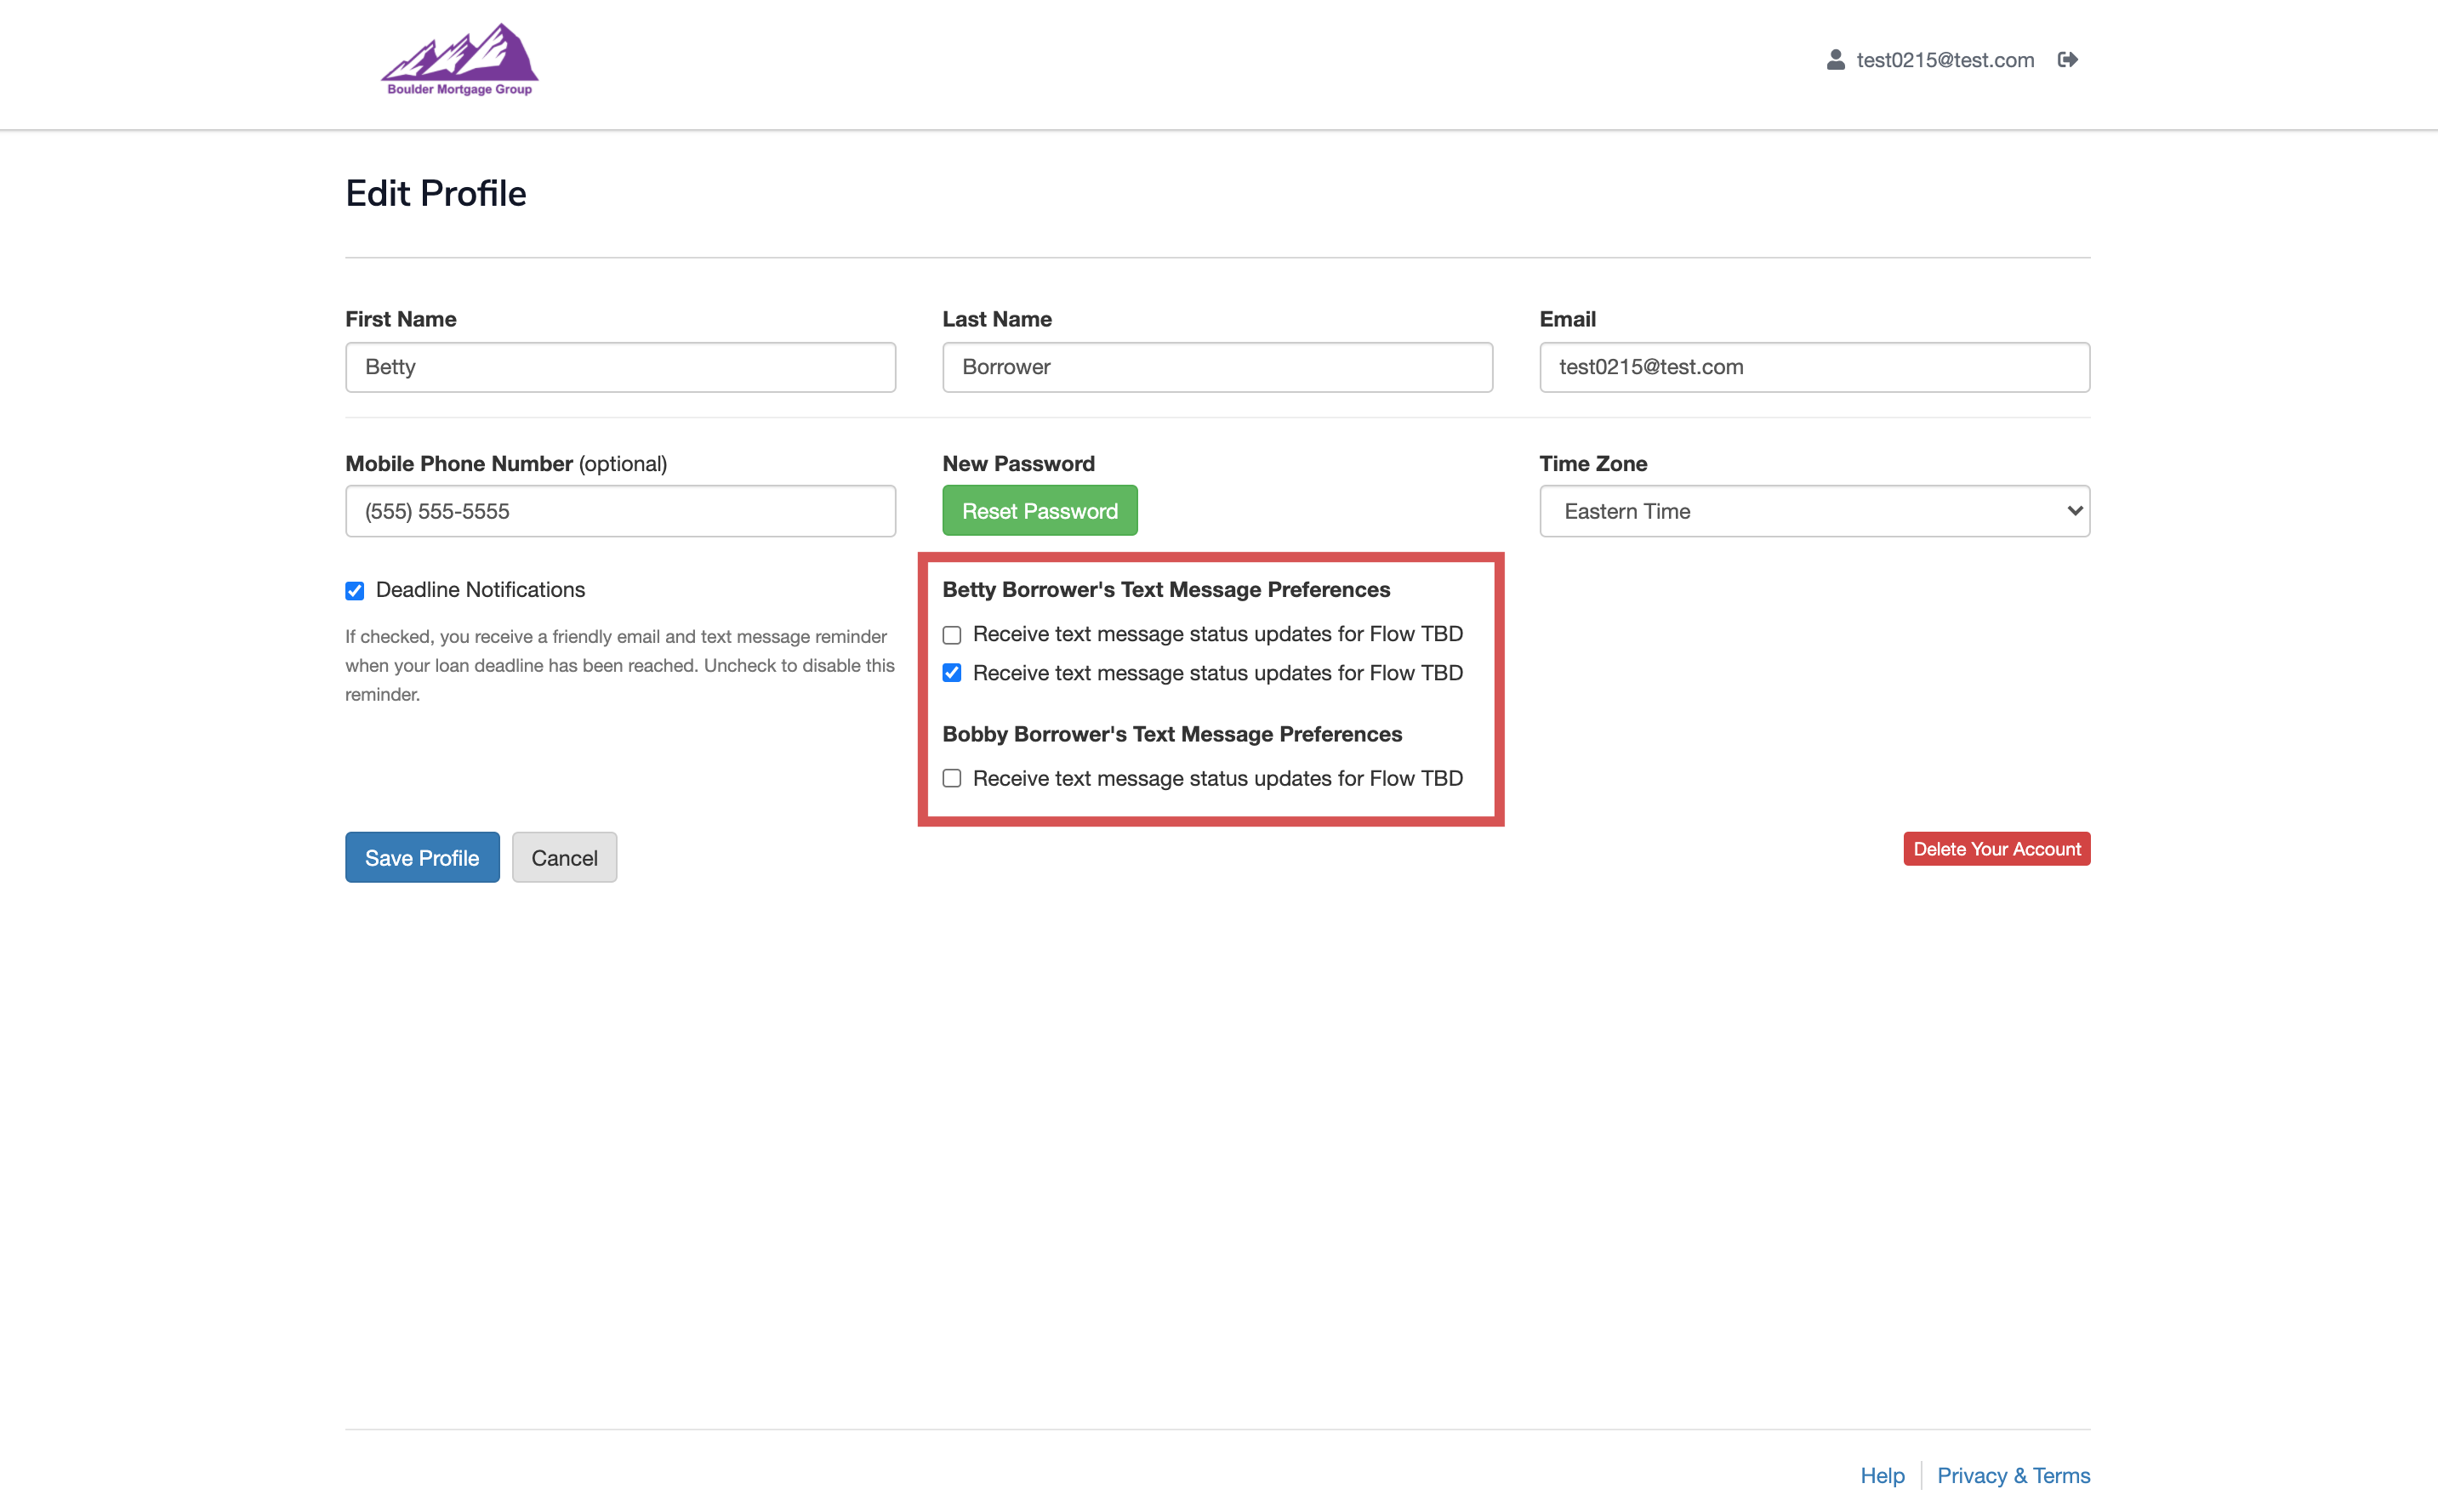Screen dimensions: 2438x1512
Task: Click the Time Zone dropdown arrow
Action: [x=2073, y=511]
